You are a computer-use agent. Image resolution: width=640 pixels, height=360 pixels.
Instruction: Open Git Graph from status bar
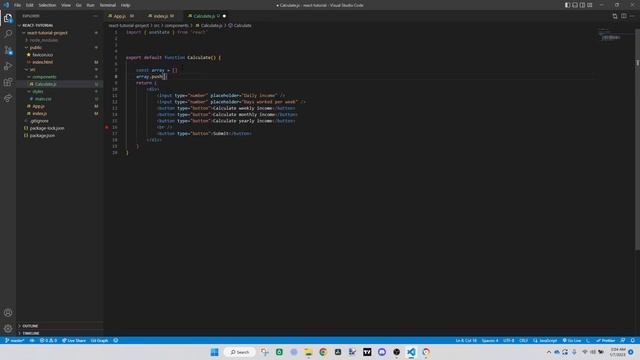tap(99, 340)
